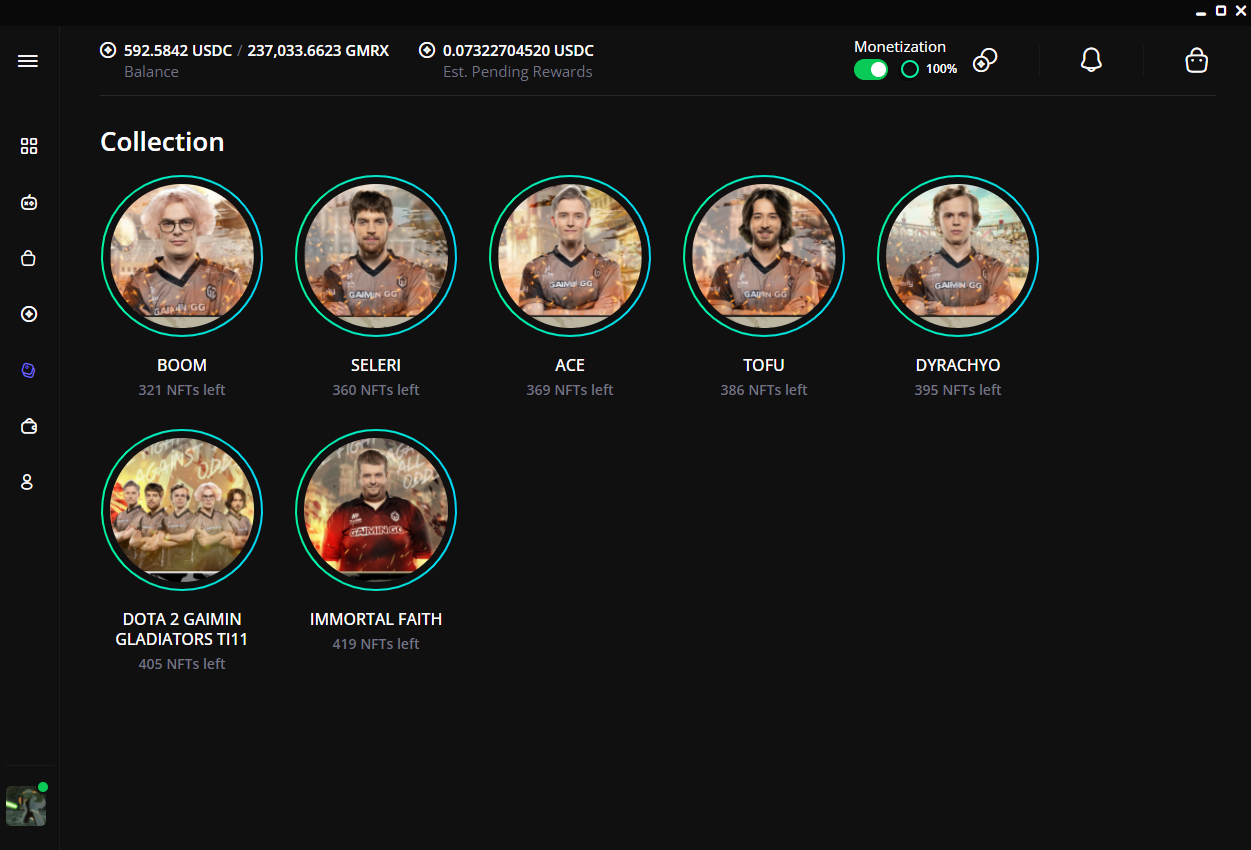Toggle the Monetization switch off
1251x850 pixels.
coord(871,69)
